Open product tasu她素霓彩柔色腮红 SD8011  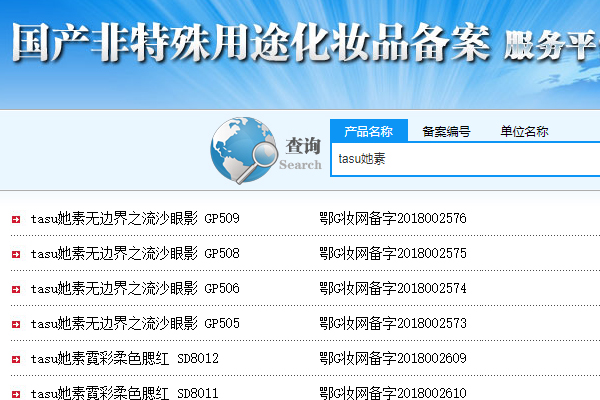pos(125,393)
